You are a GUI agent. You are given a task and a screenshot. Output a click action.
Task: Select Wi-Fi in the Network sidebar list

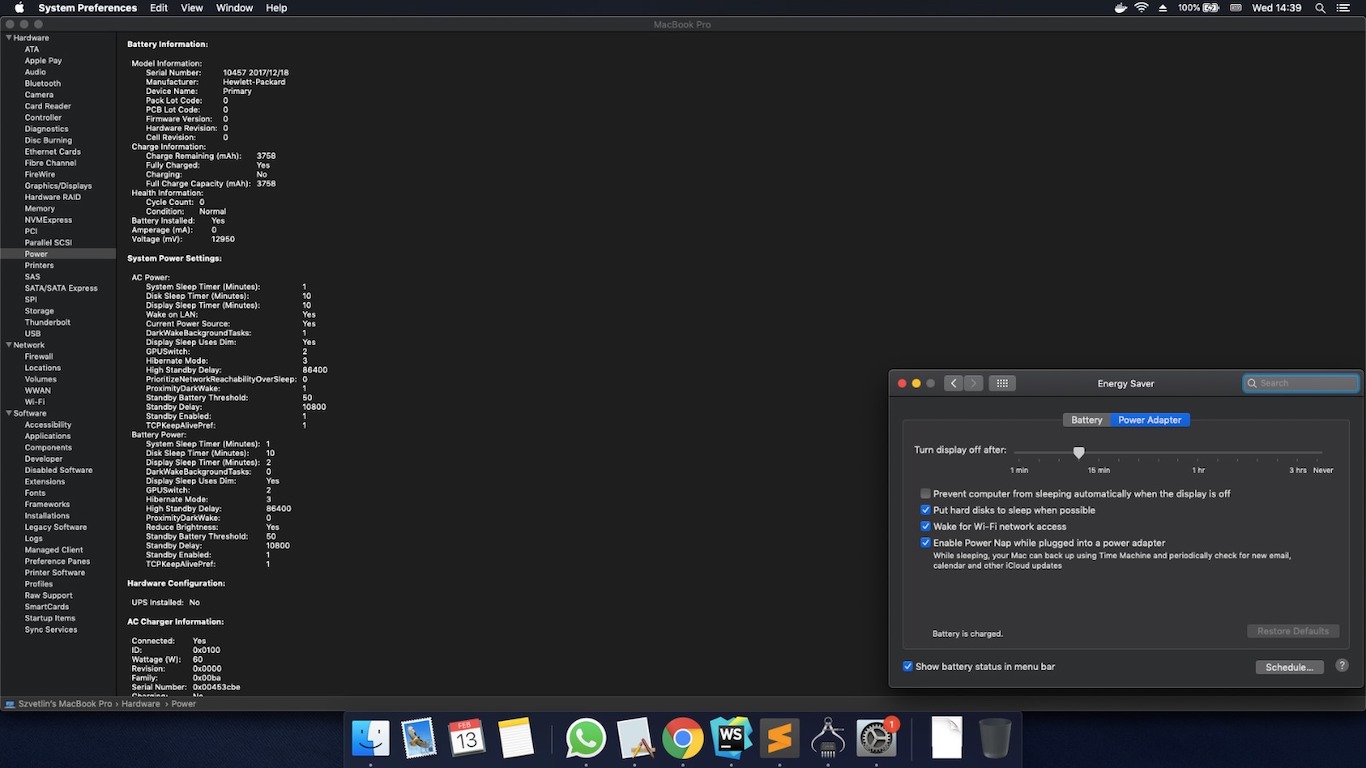tap(35, 402)
